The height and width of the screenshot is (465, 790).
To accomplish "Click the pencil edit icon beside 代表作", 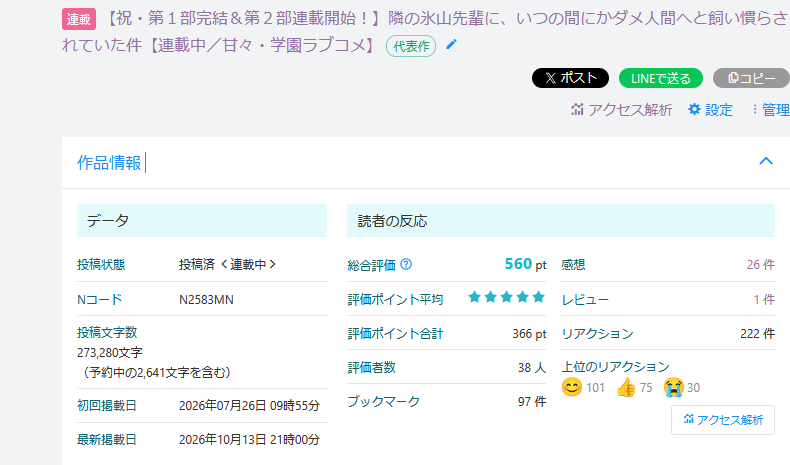I will click(451, 45).
